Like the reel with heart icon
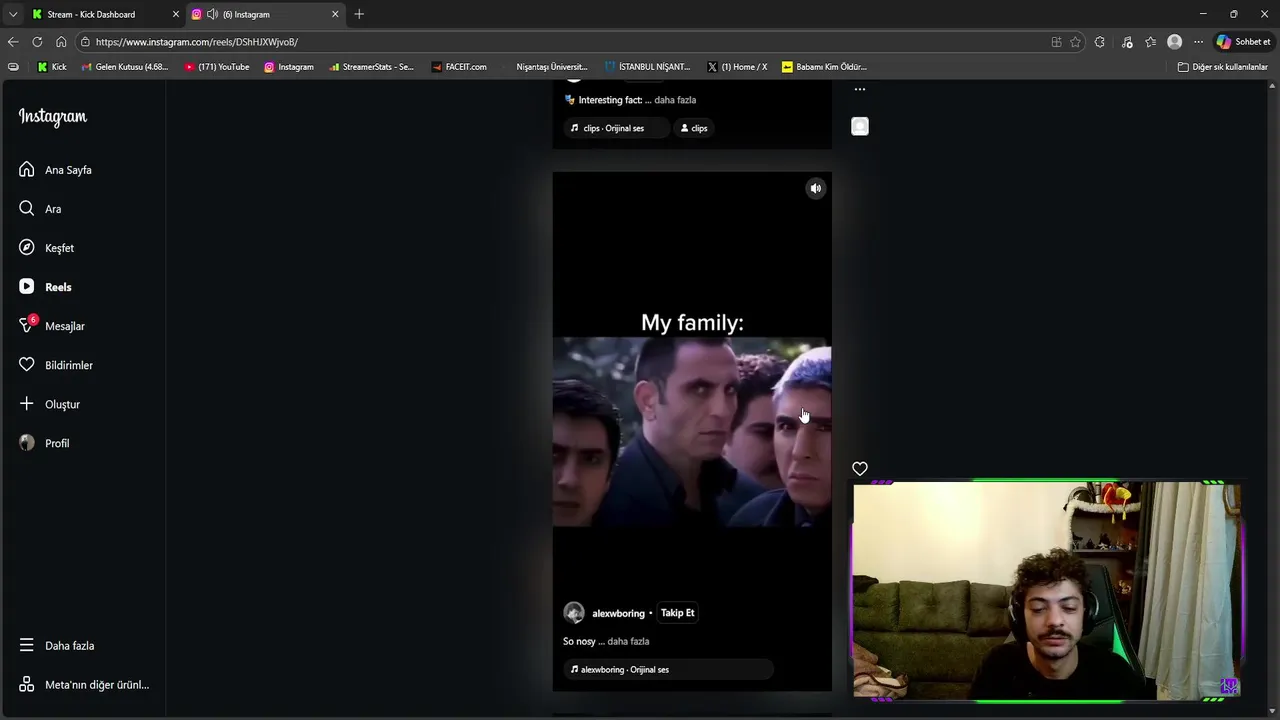 tap(860, 468)
